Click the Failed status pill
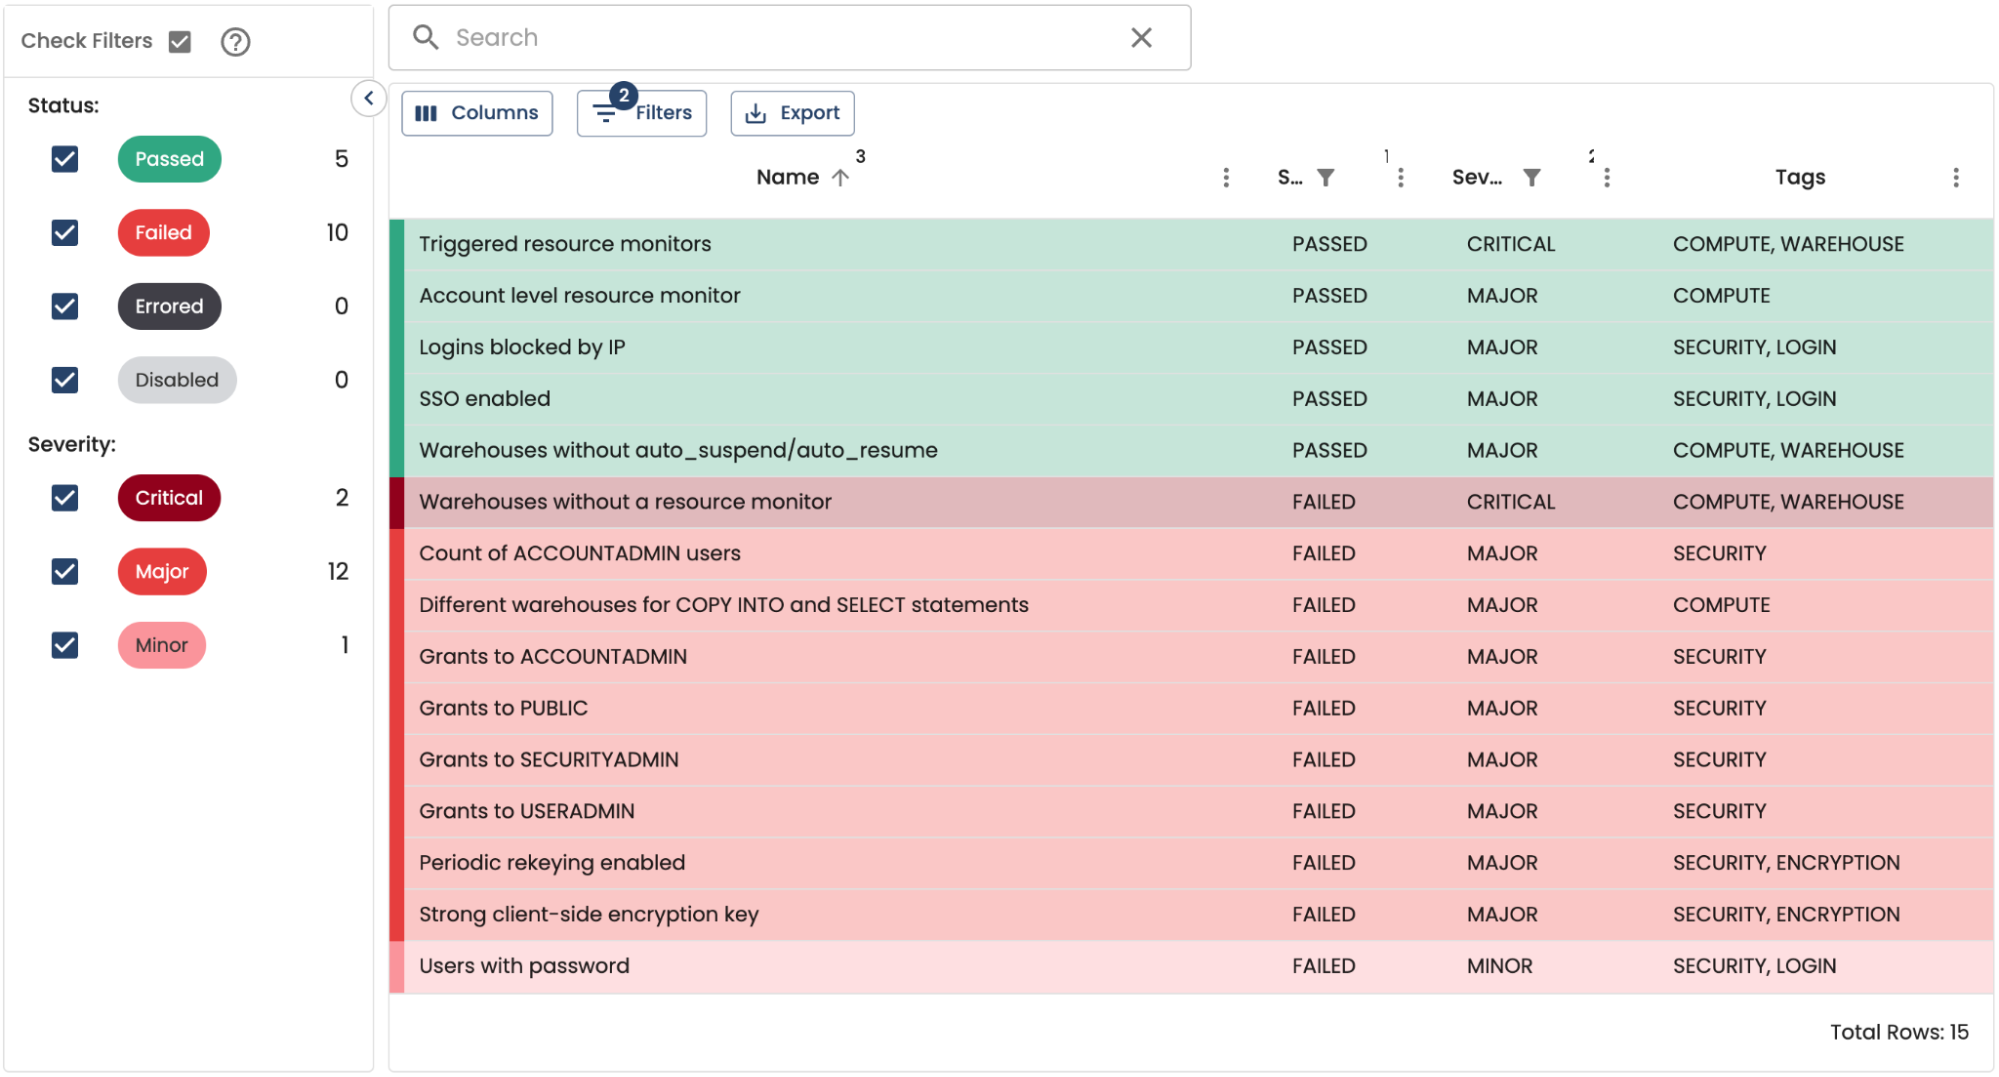 click(x=163, y=232)
